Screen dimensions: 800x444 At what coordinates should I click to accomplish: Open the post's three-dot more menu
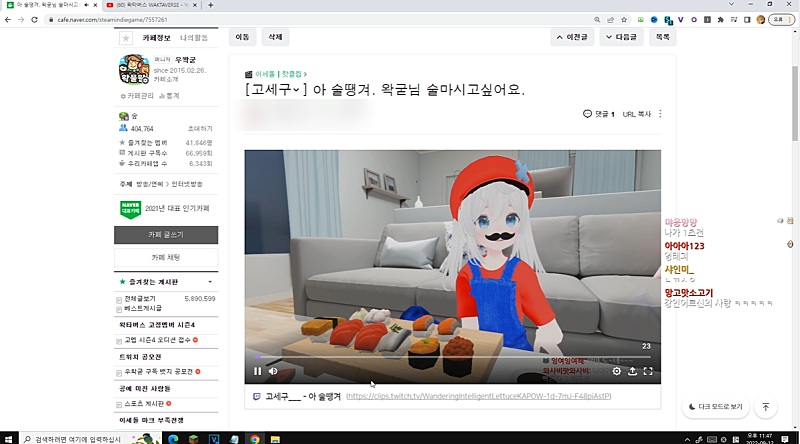click(660, 114)
